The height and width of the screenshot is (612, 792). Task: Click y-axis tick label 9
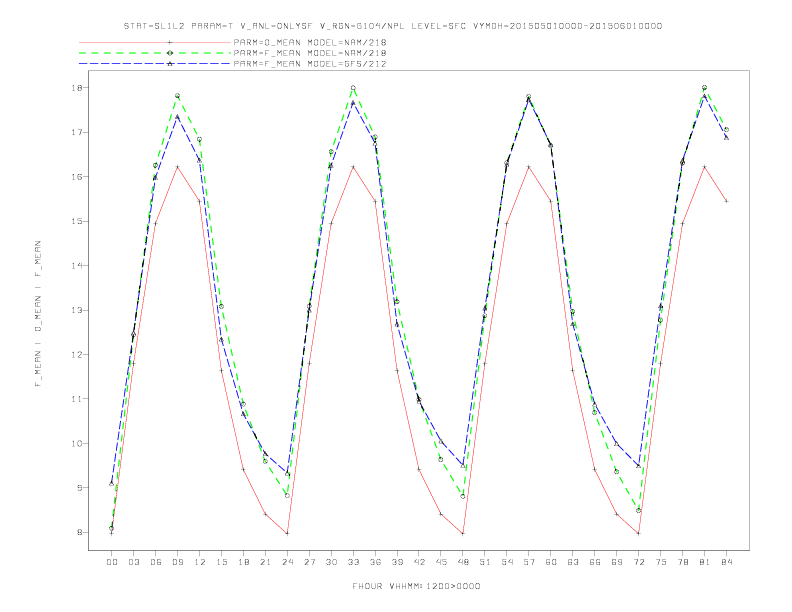79,488
